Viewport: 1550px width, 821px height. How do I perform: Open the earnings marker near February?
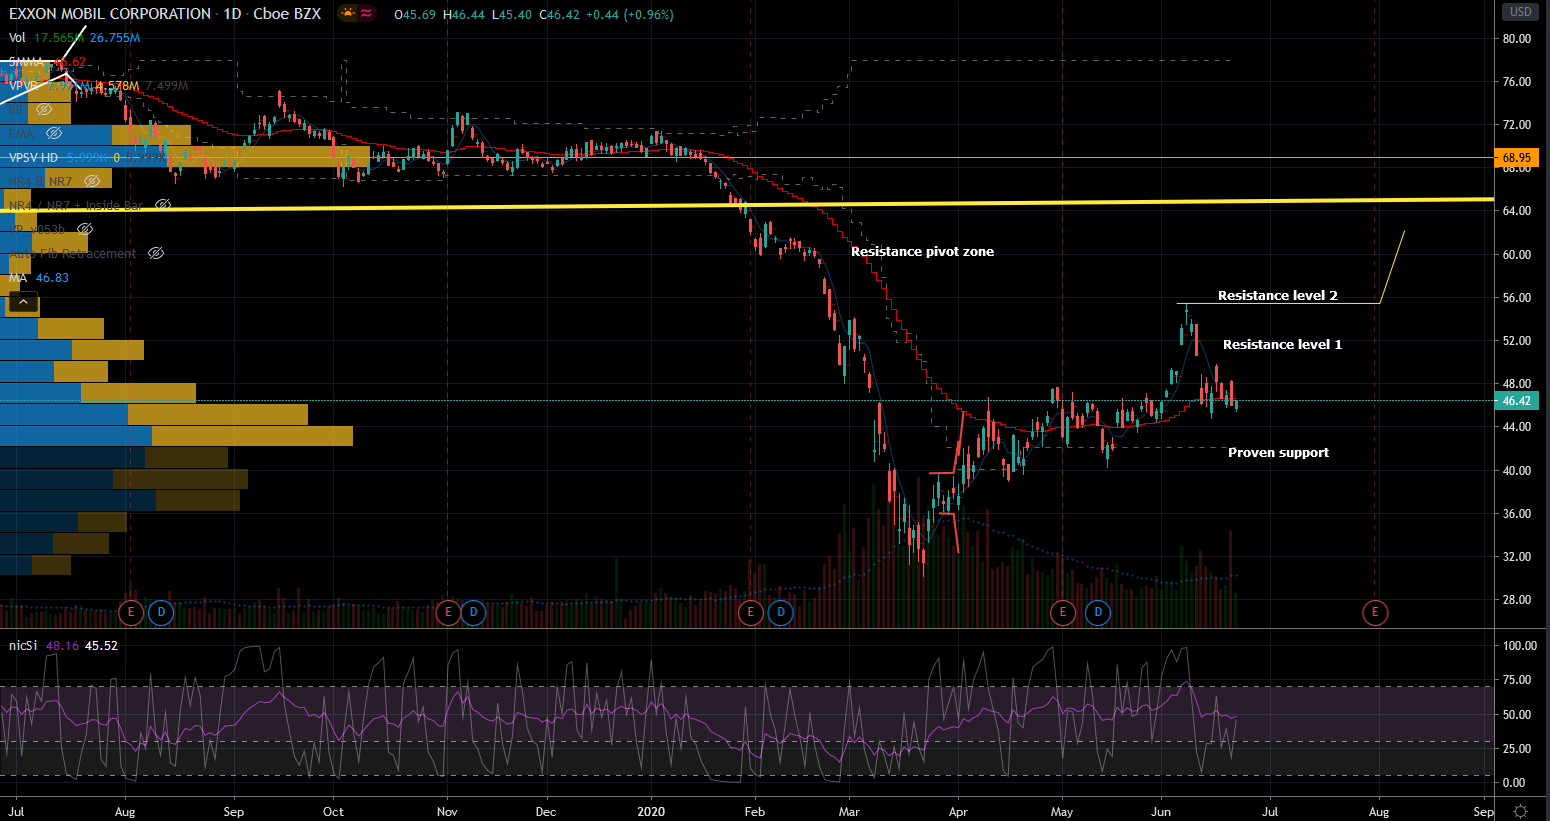751,611
